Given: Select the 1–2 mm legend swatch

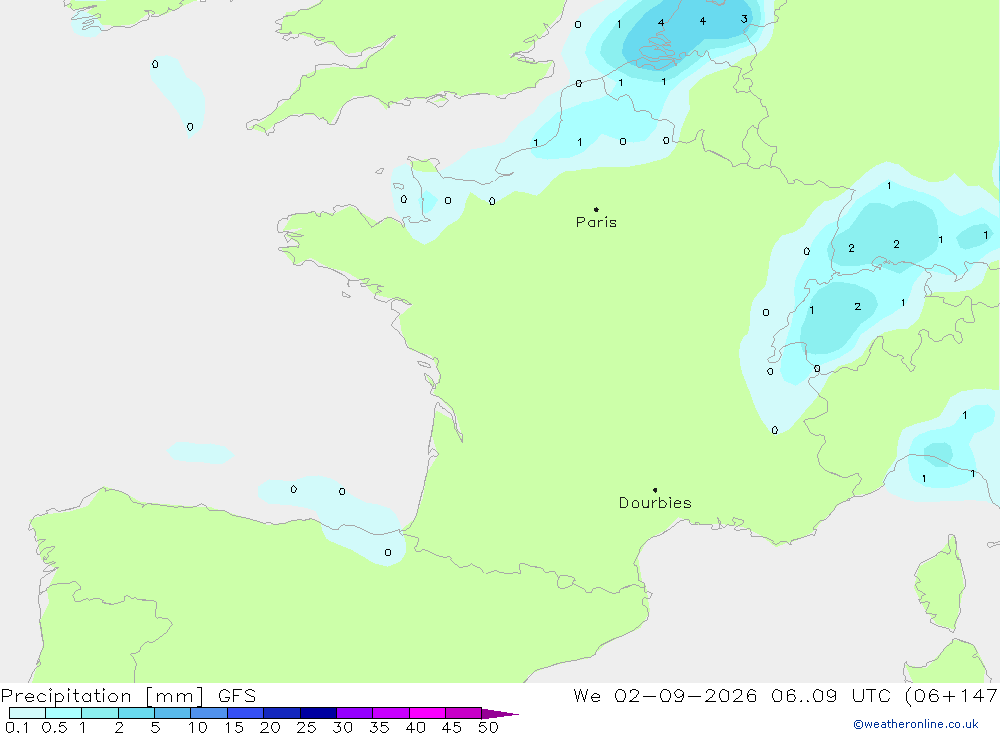Looking at the screenshot, I should [100, 713].
